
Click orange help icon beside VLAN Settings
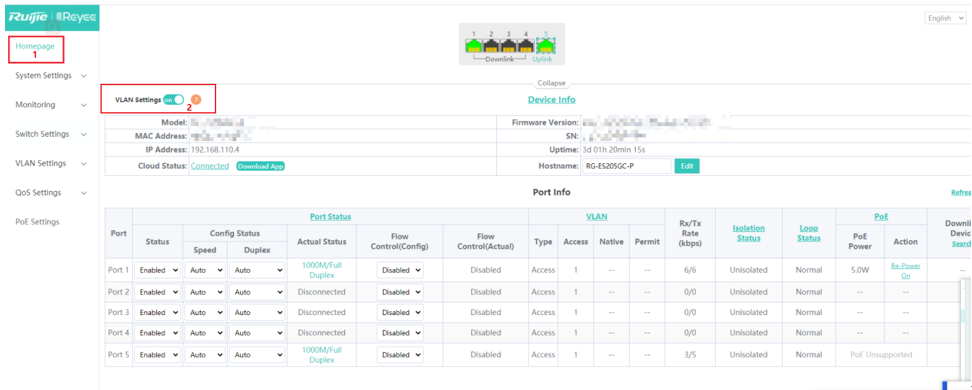click(x=196, y=99)
